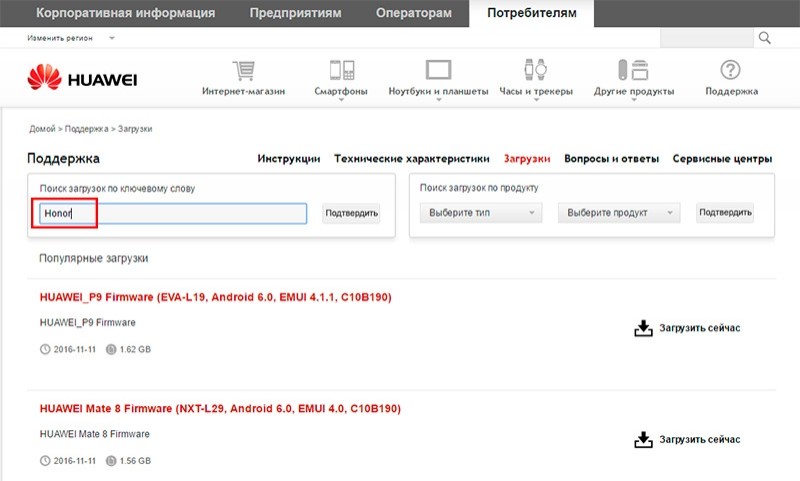Screen dimensions: 800x481
Task: Click the Загрузки breadcrumb text
Action: pyautogui.click(x=135, y=129)
